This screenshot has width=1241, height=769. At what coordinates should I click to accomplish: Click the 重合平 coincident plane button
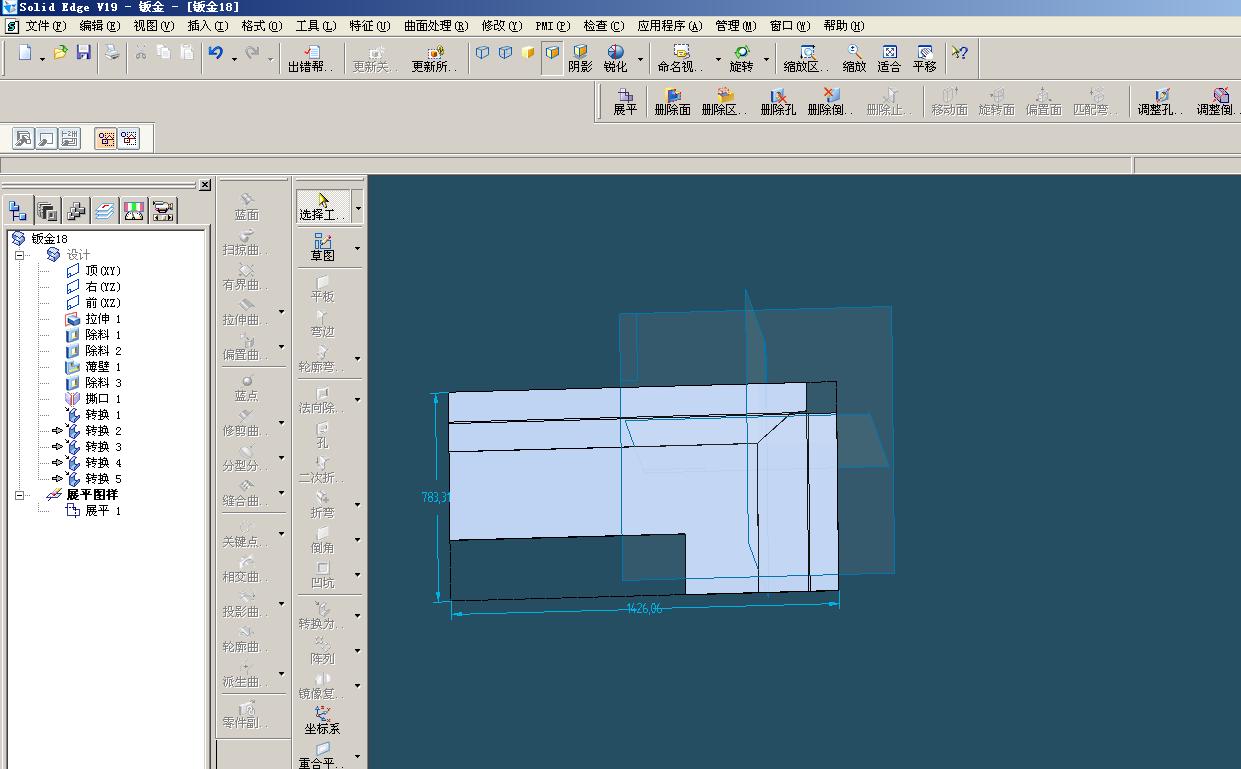point(322,755)
